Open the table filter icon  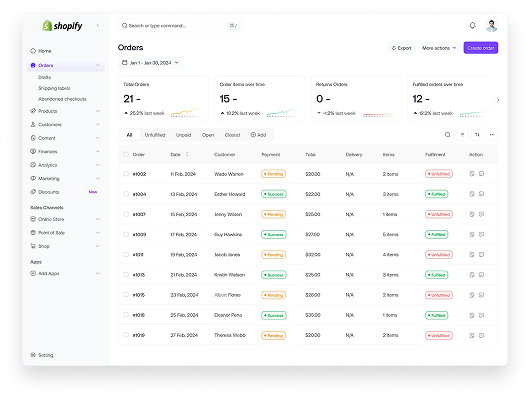coord(462,135)
